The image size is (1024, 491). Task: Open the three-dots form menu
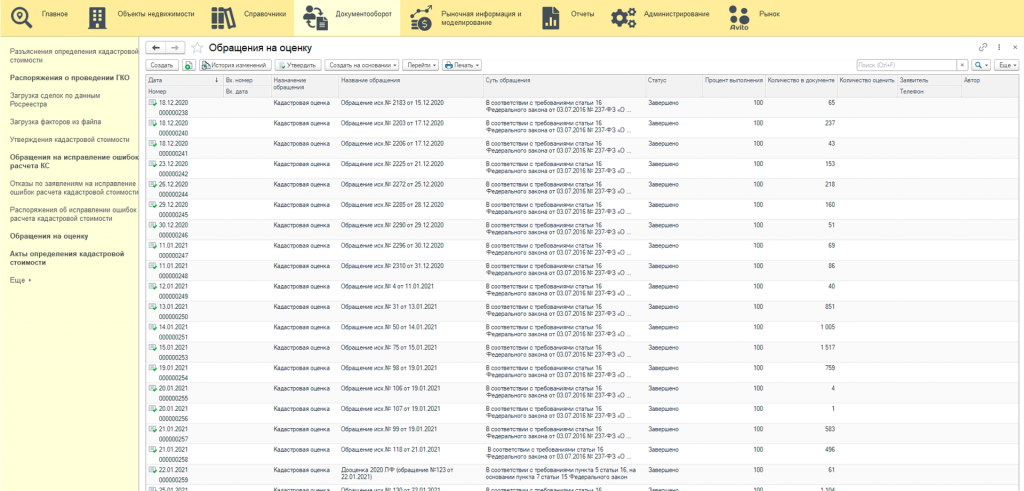(x=999, y=47)
